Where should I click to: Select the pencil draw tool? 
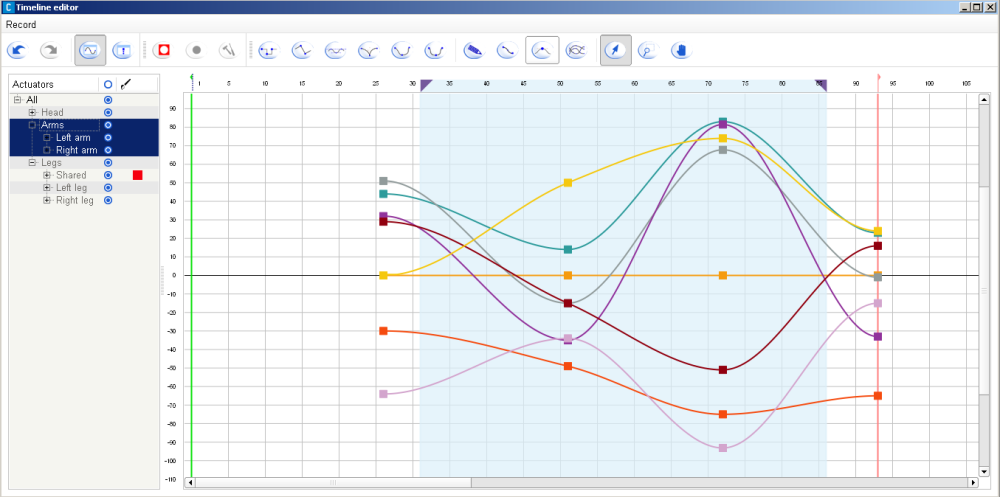click(x=473, y=49)
